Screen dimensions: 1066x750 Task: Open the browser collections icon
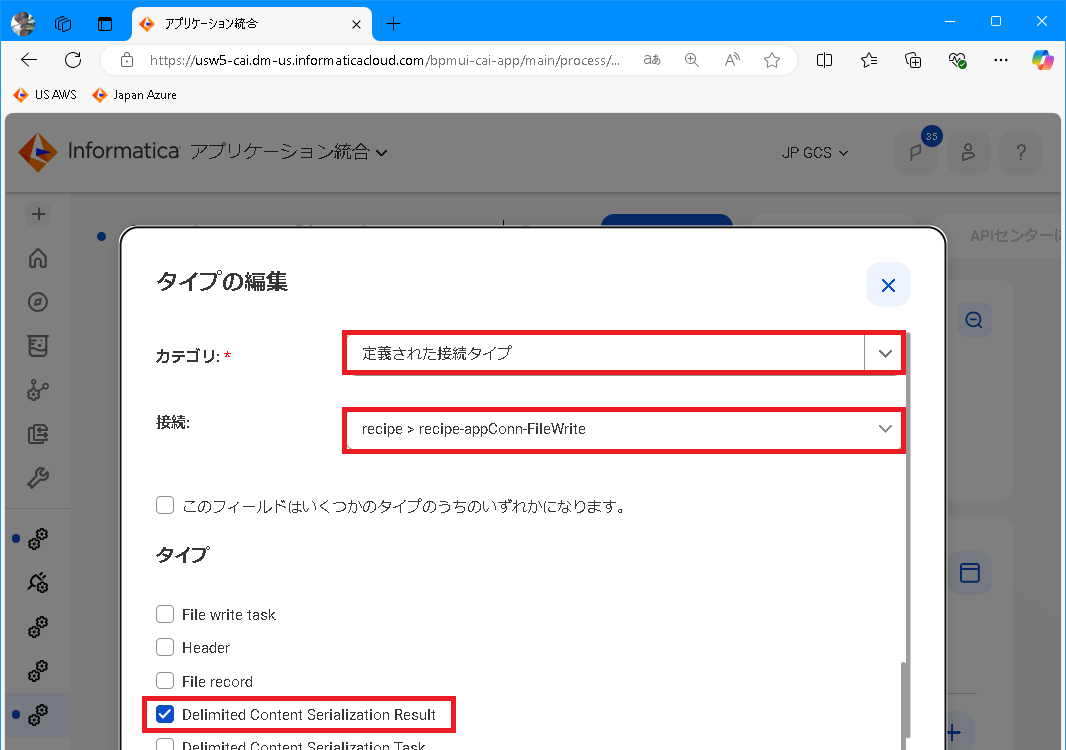coord(913,60)
